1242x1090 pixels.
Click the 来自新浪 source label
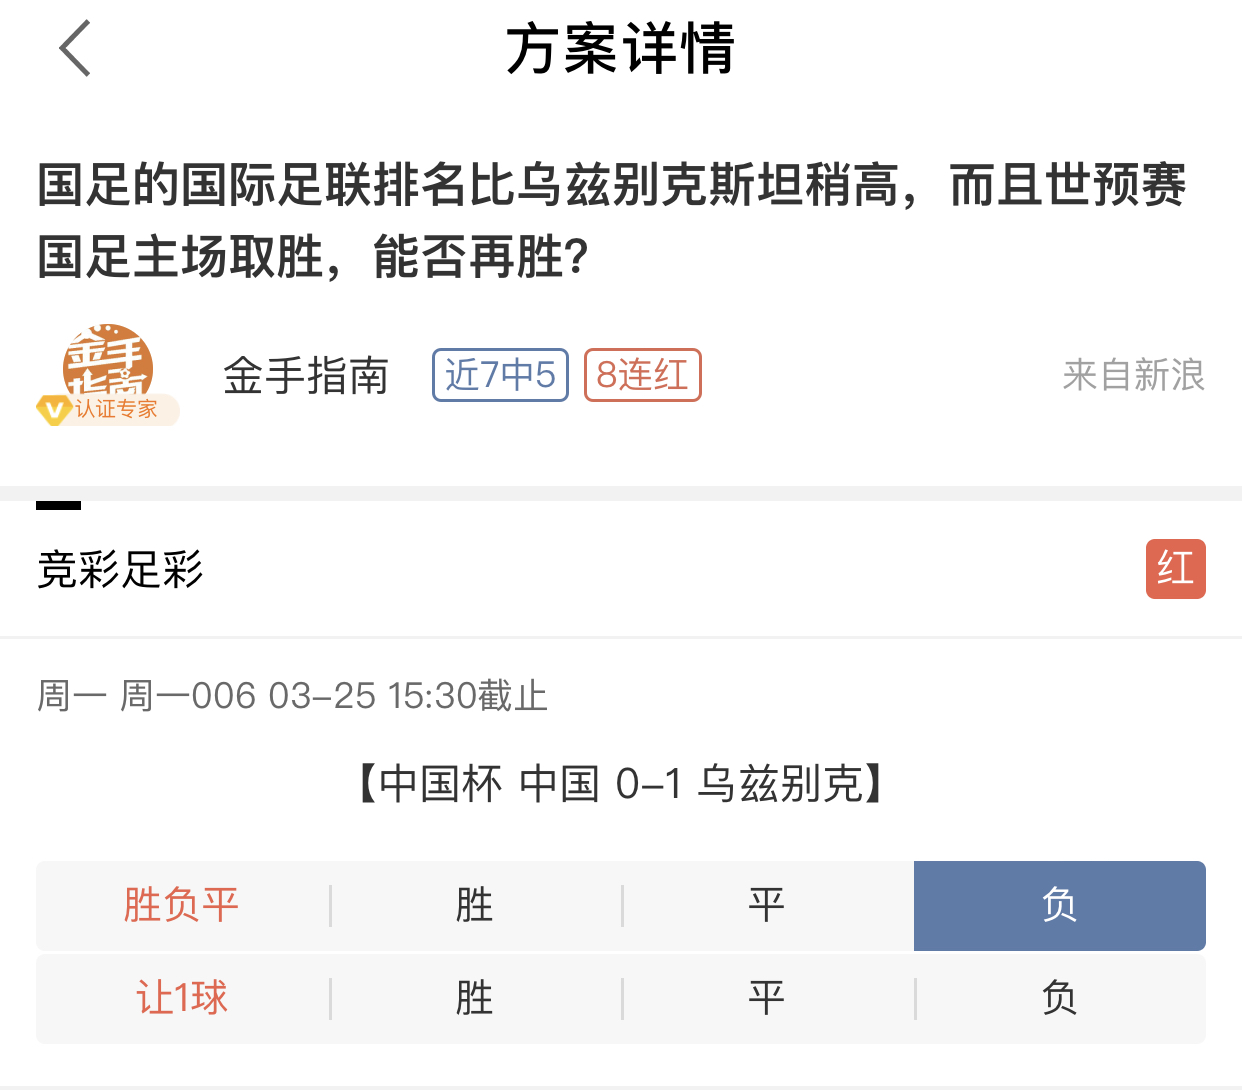point(1134,376)
